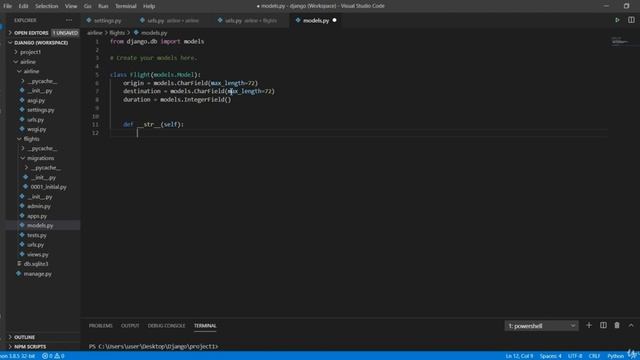Maximize the terminal panel with the chevron up

click(631, 325)
